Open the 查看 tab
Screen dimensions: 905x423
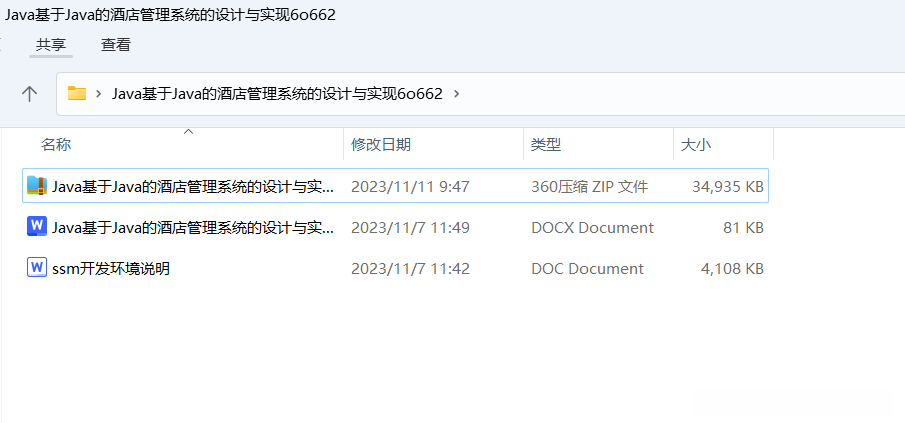(116, 44)
